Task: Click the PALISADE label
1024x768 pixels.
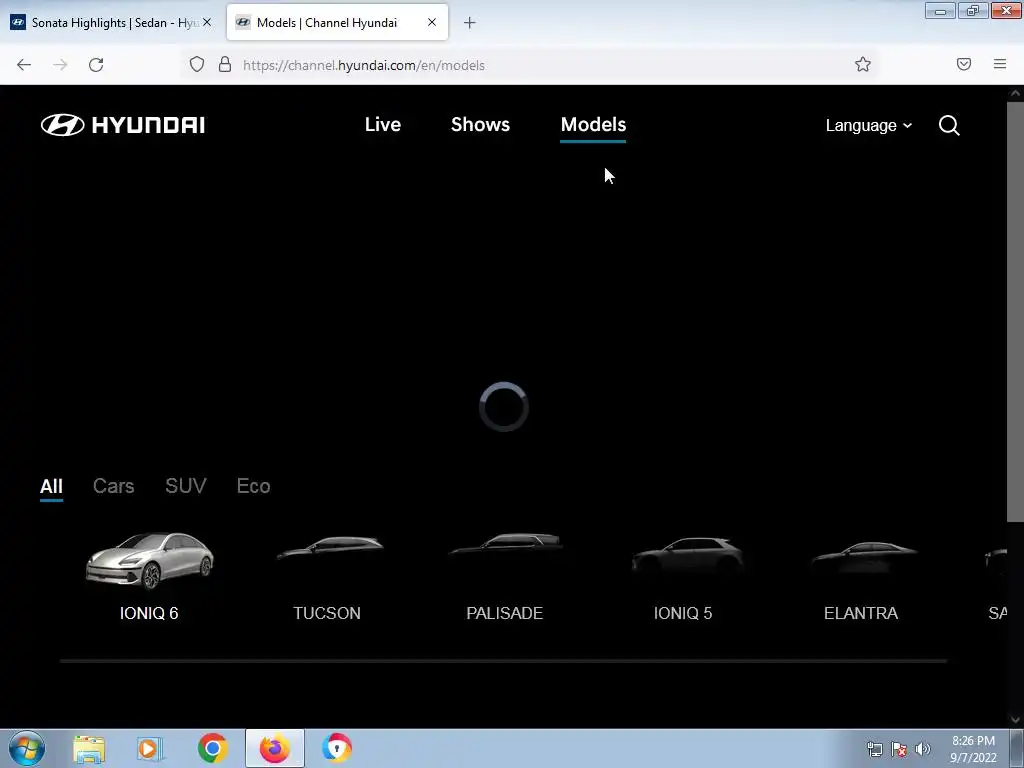Action: [505, 613]
